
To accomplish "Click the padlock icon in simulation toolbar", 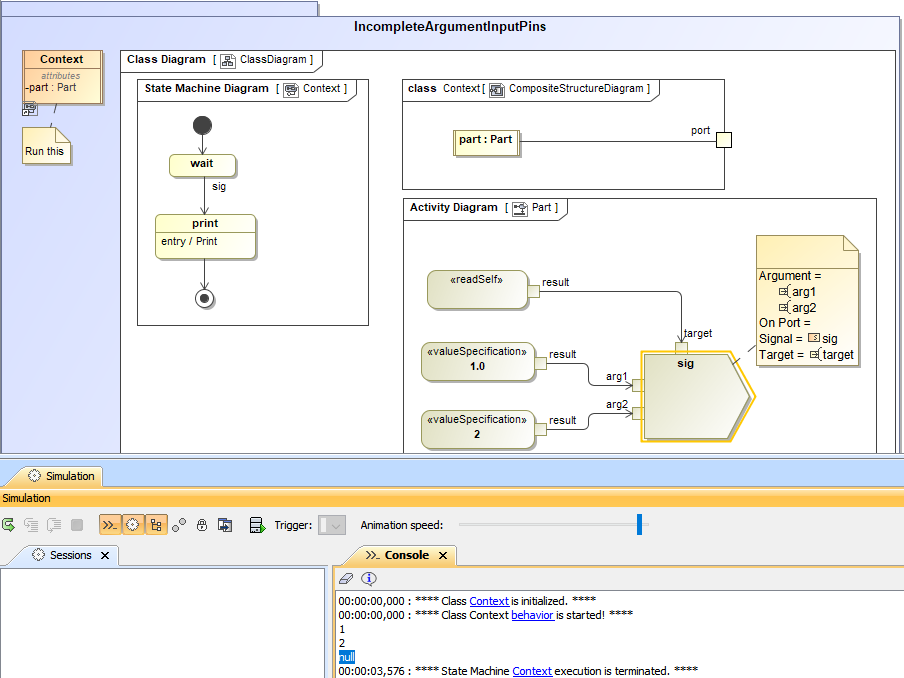I will click(202, 525).
